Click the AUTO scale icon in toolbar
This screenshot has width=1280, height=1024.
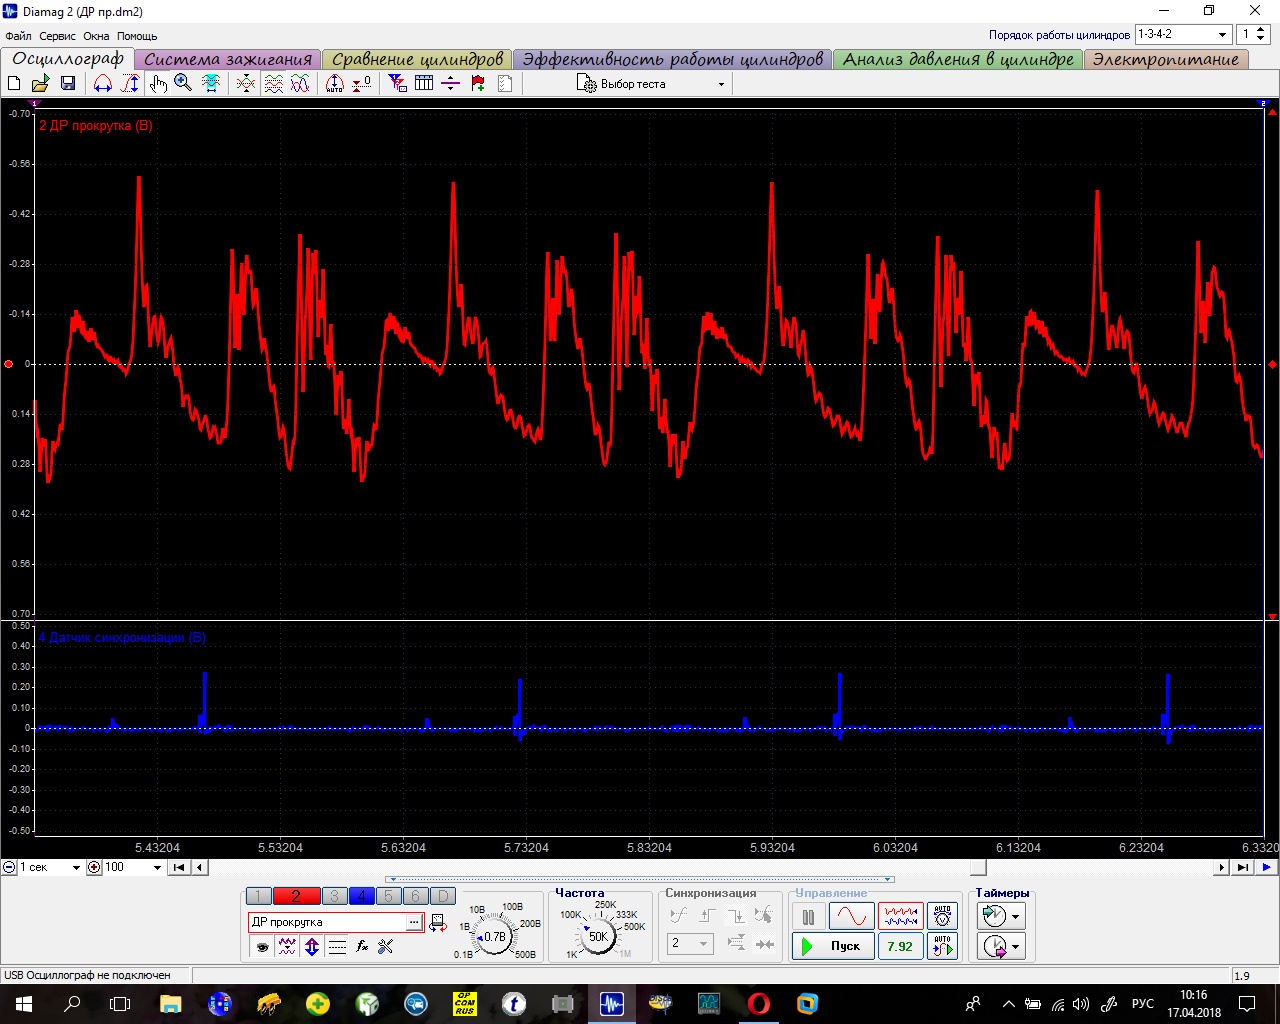pyautogui.click(x=335, y=84)
